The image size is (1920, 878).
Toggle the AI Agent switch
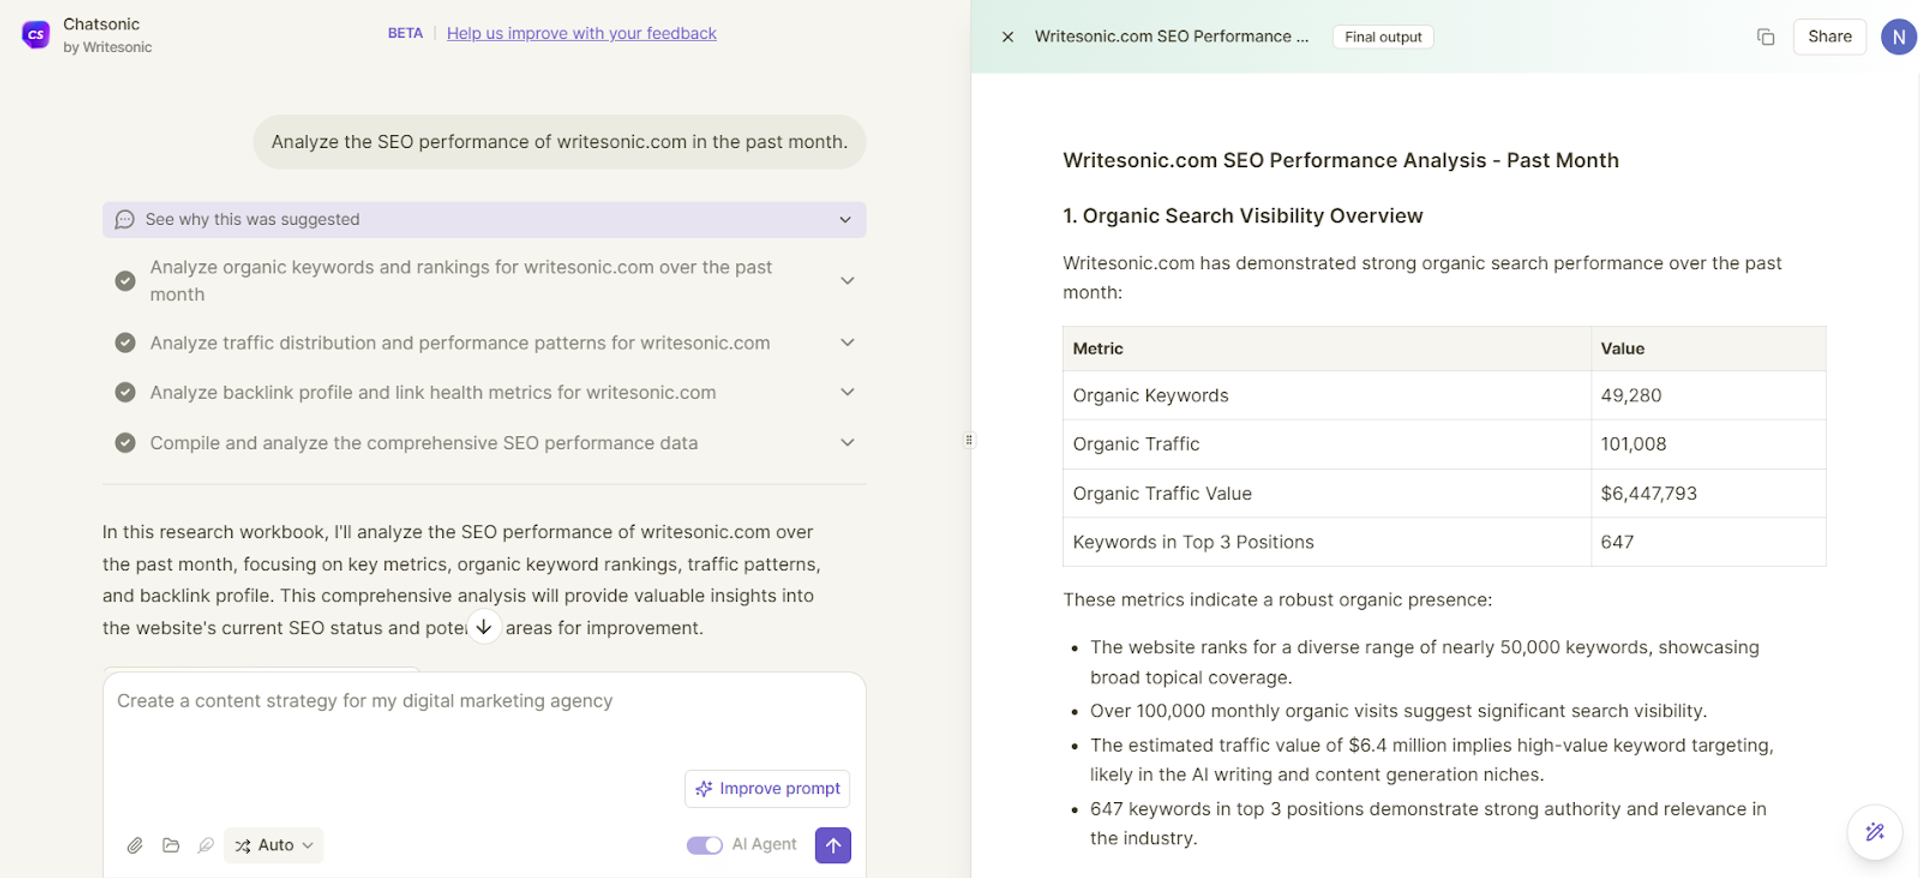point(704,845)
